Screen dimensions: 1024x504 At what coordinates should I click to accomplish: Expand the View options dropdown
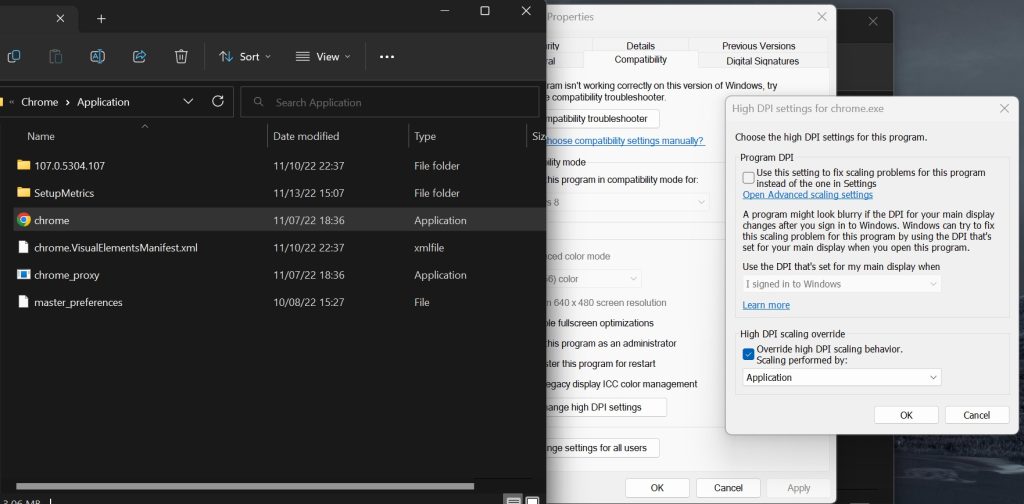(323, 57)
